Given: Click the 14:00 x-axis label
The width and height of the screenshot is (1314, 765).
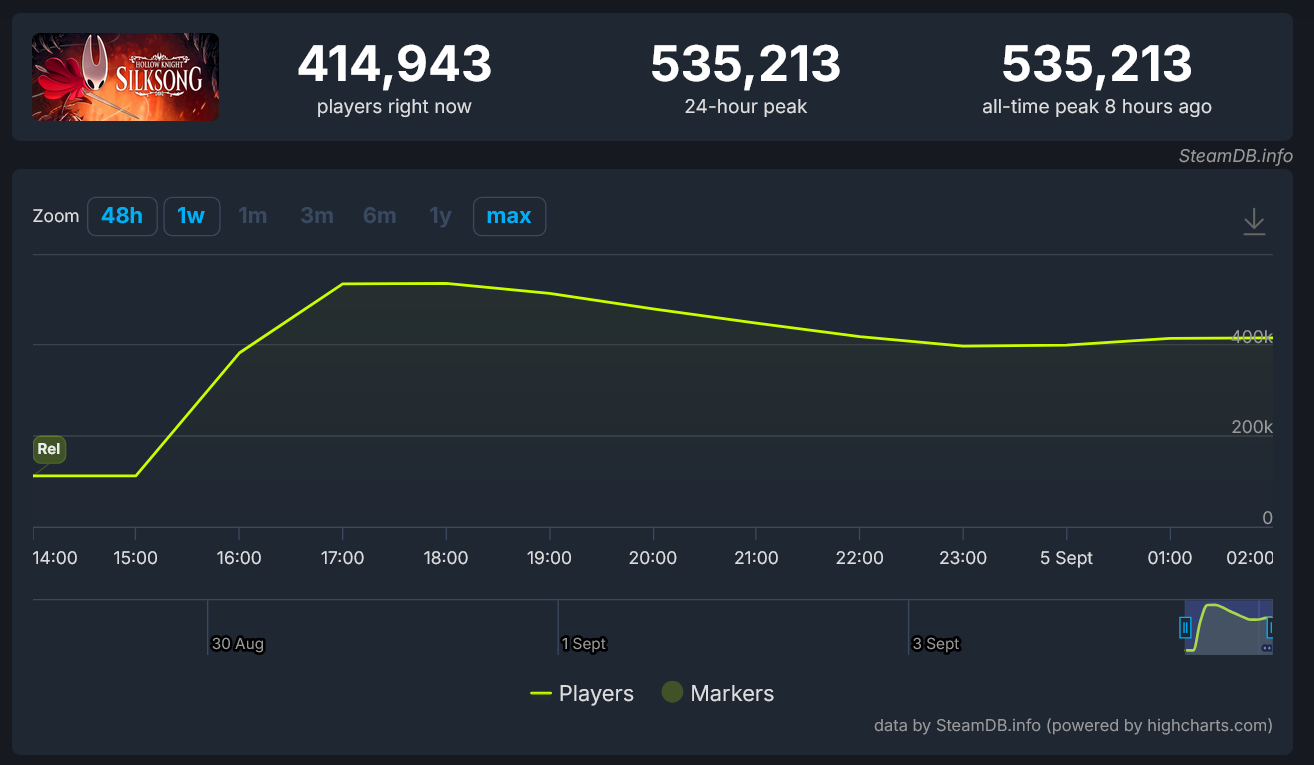Looking at the screenshot, I should 55,558.
